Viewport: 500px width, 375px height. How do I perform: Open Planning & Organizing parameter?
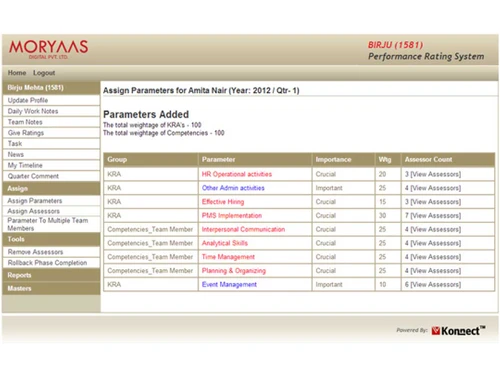pos(234,271)
